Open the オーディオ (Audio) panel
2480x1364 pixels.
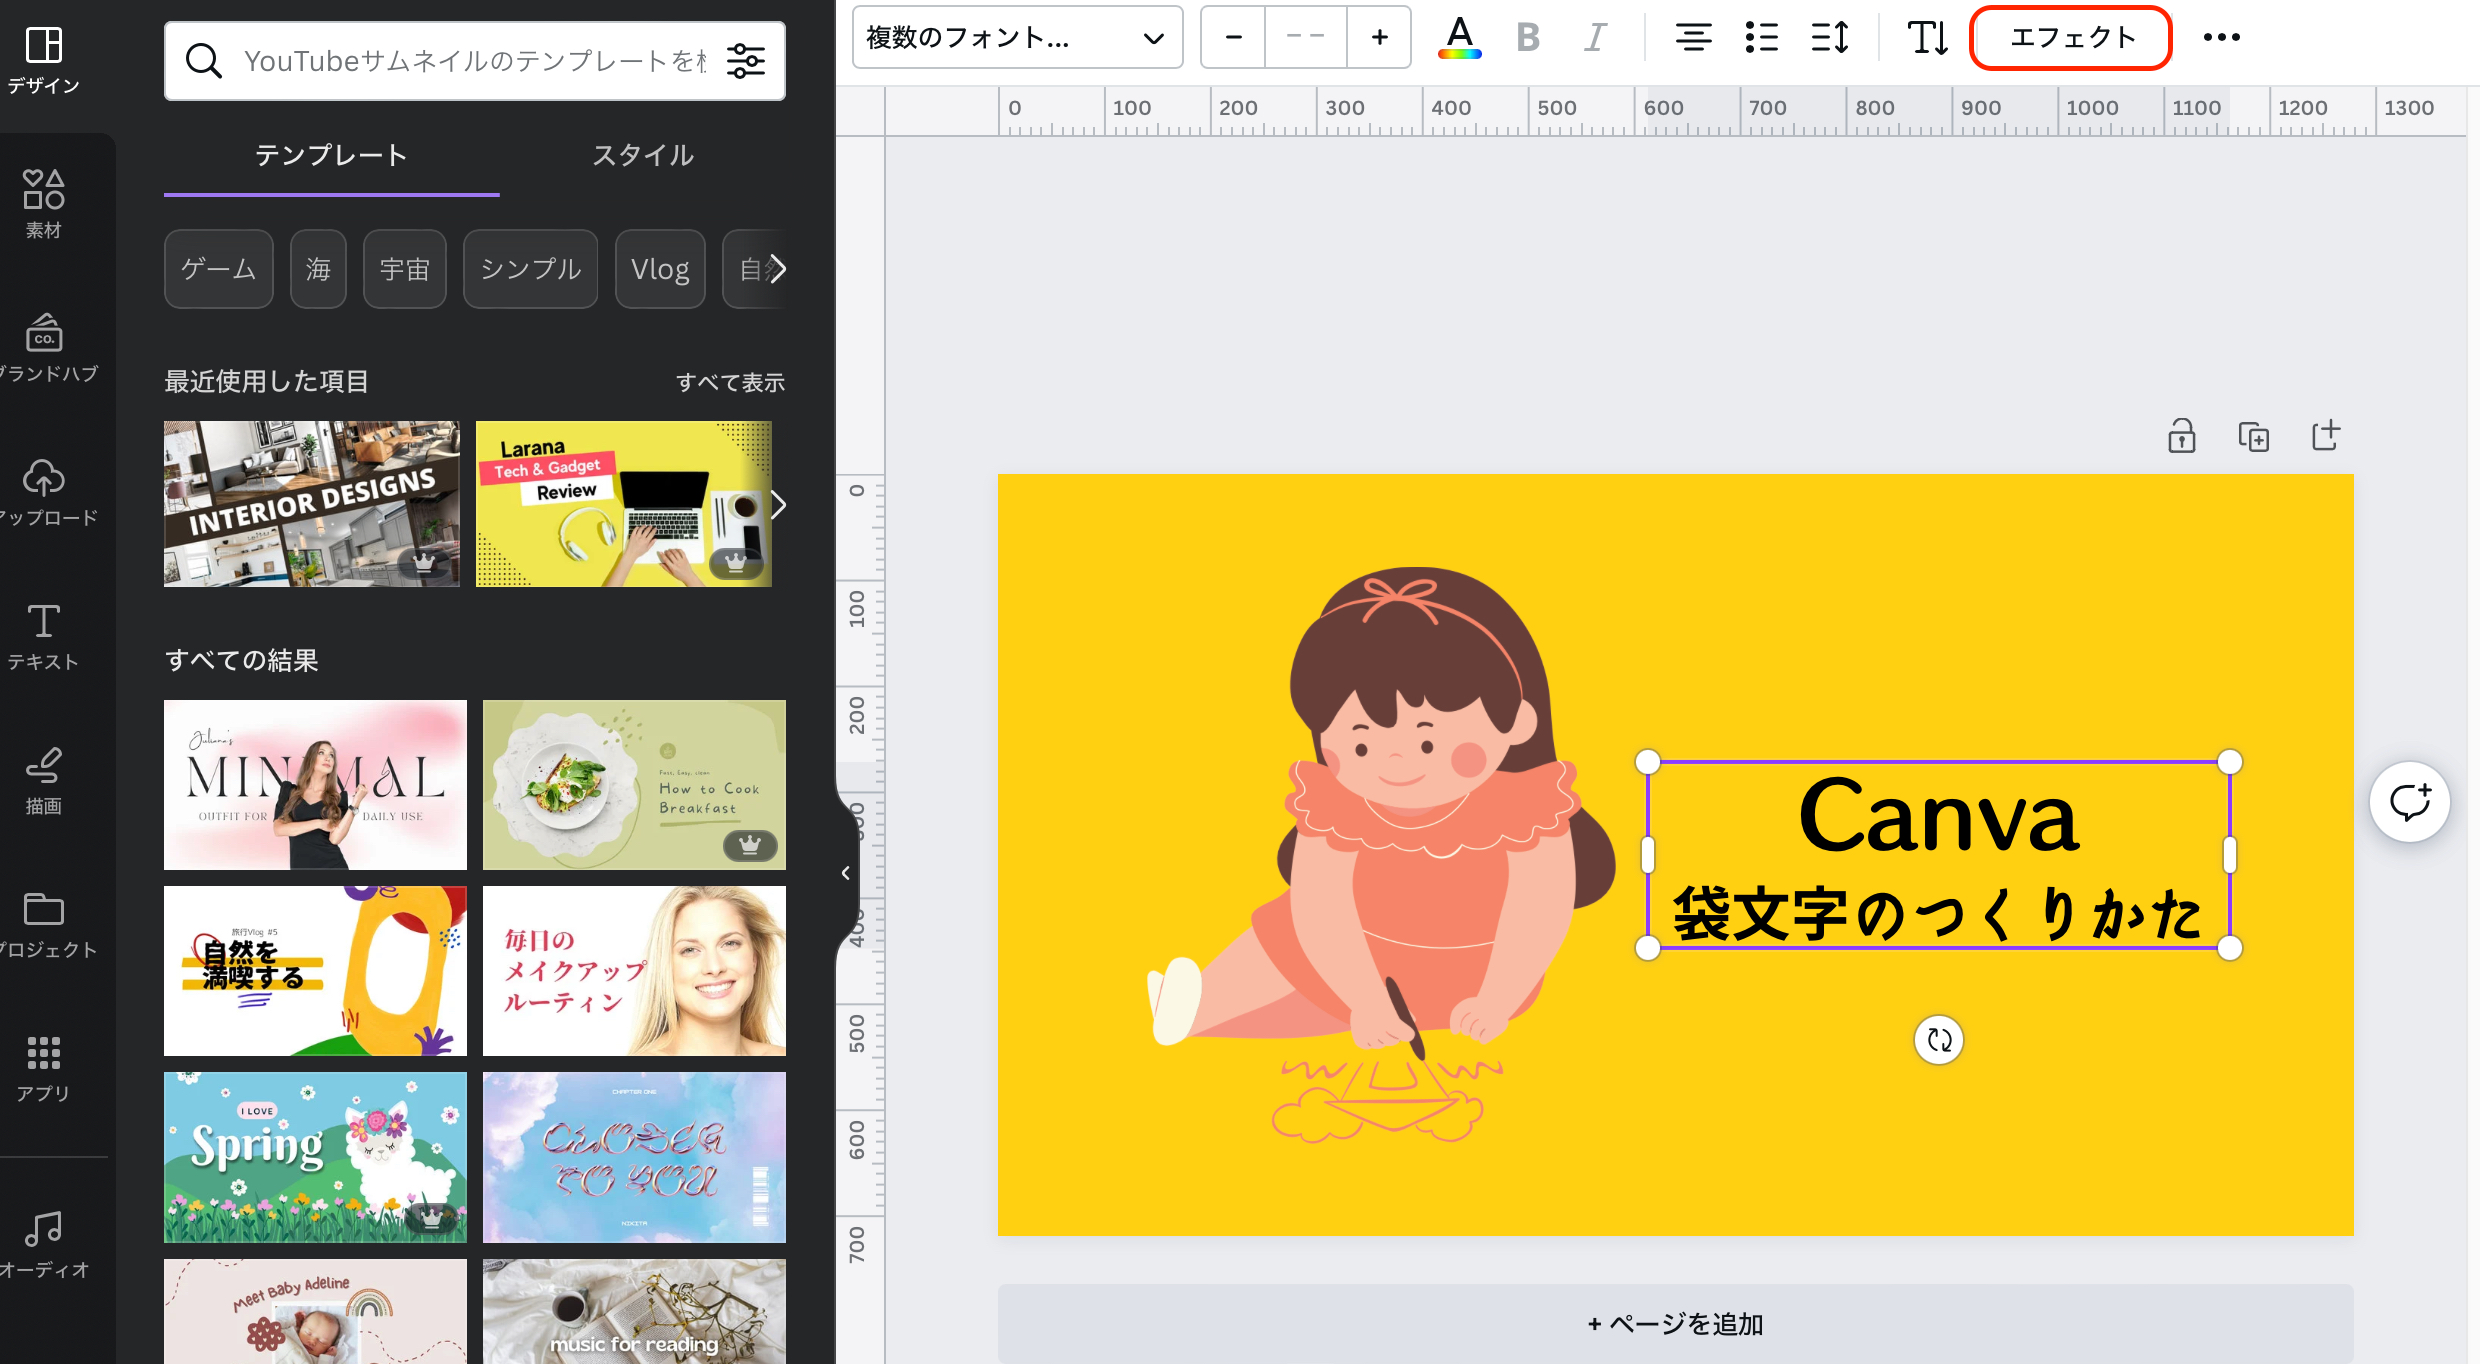pos(44,1244)
